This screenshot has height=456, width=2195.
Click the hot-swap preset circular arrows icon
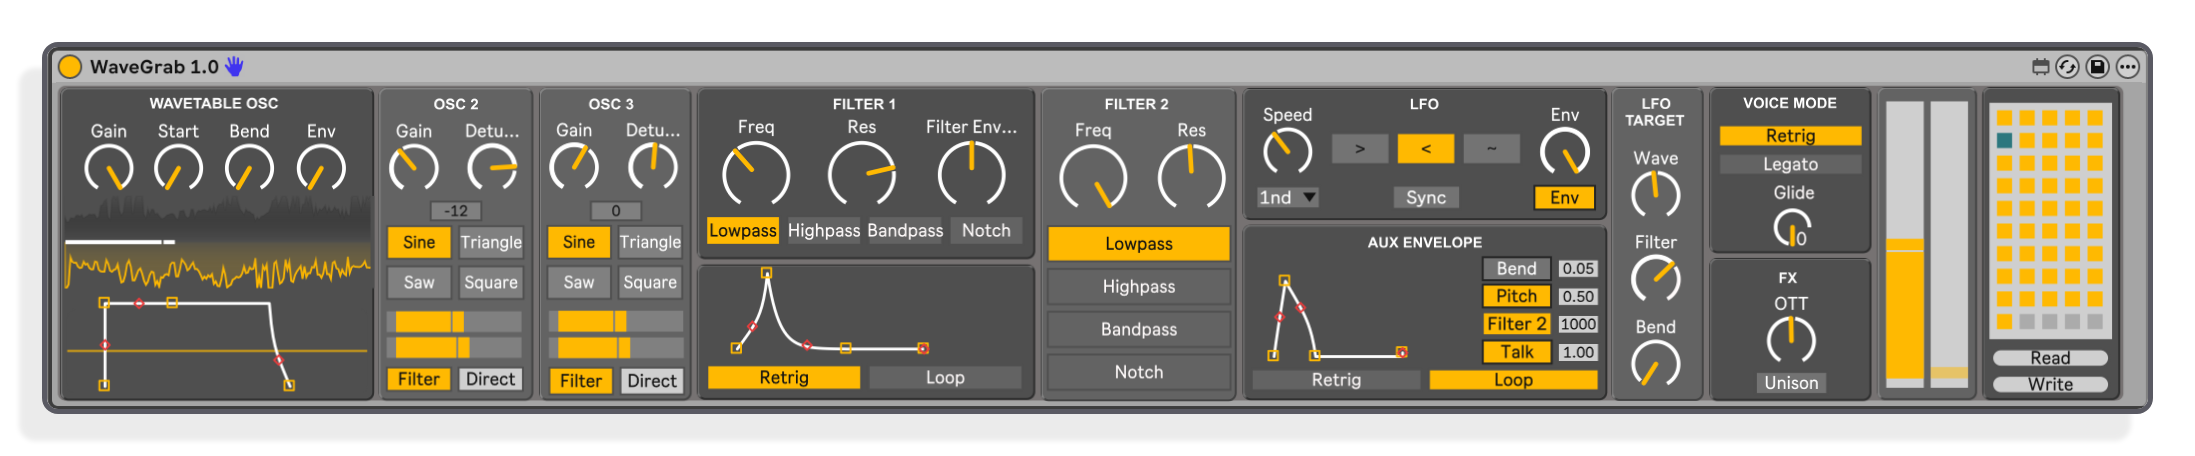(x=2067, y=67)
